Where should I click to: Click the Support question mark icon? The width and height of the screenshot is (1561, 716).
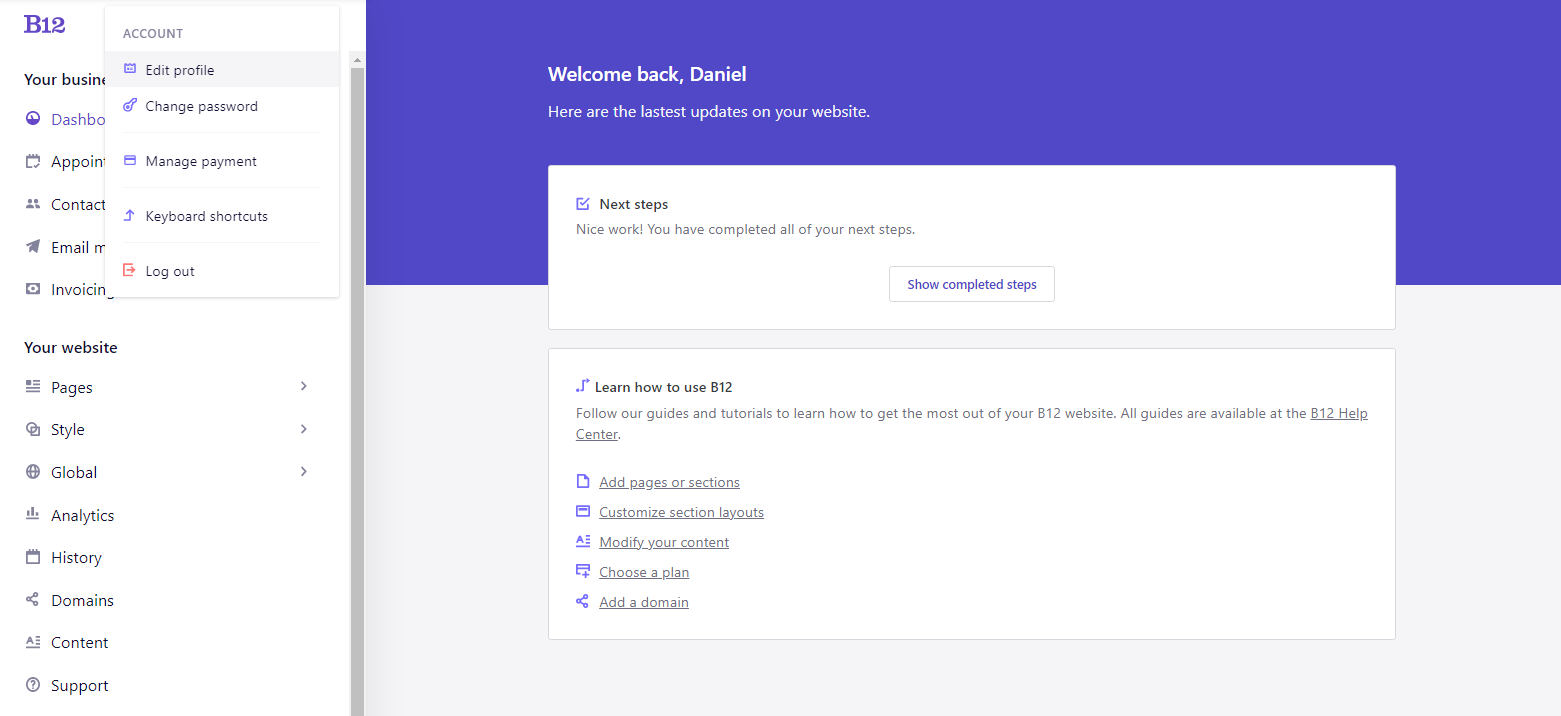[33, 685]
